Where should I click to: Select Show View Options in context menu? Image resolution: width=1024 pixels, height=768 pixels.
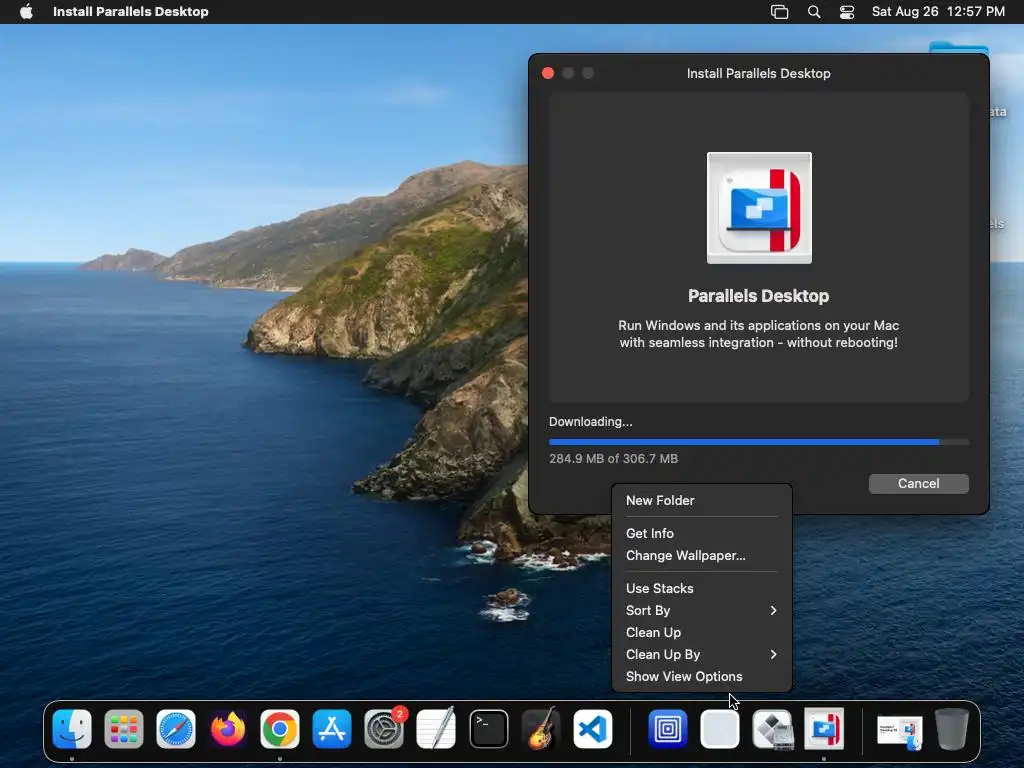pos(702,677)
